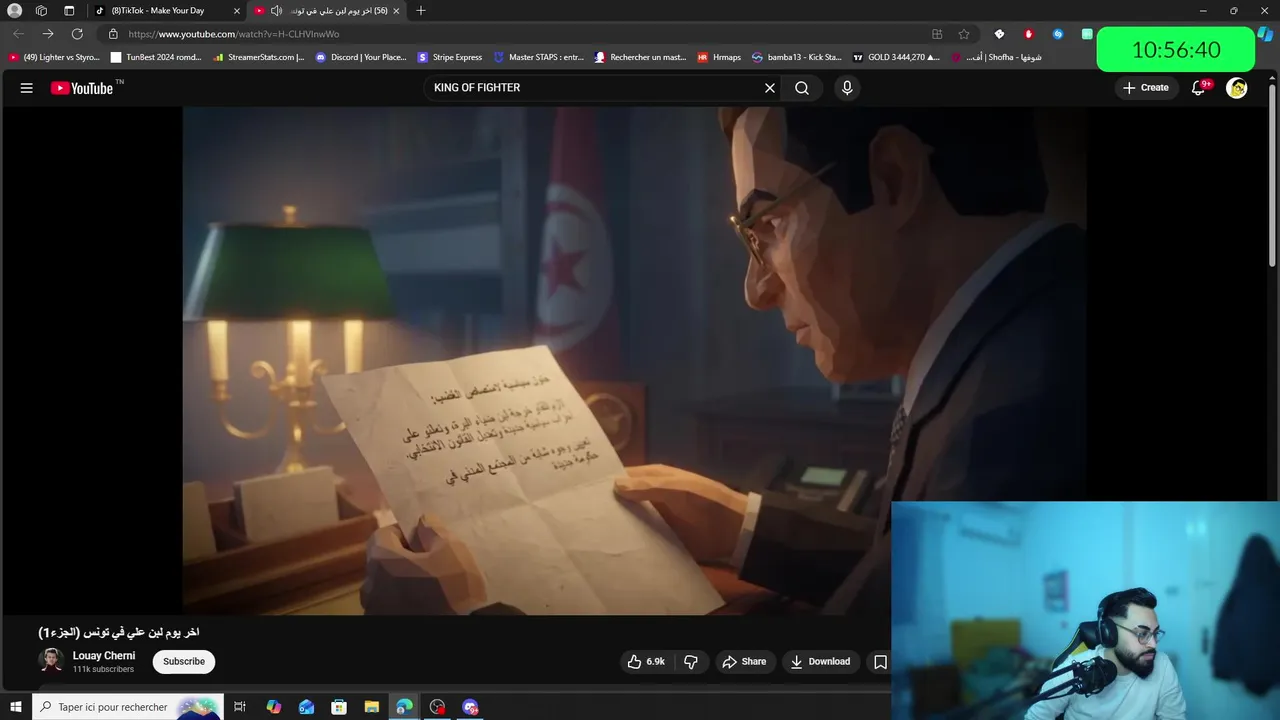Viewport: 1280px width, 720px height.
Task: Open File Explorer from taskbar
Action: (x=371, y=707)
